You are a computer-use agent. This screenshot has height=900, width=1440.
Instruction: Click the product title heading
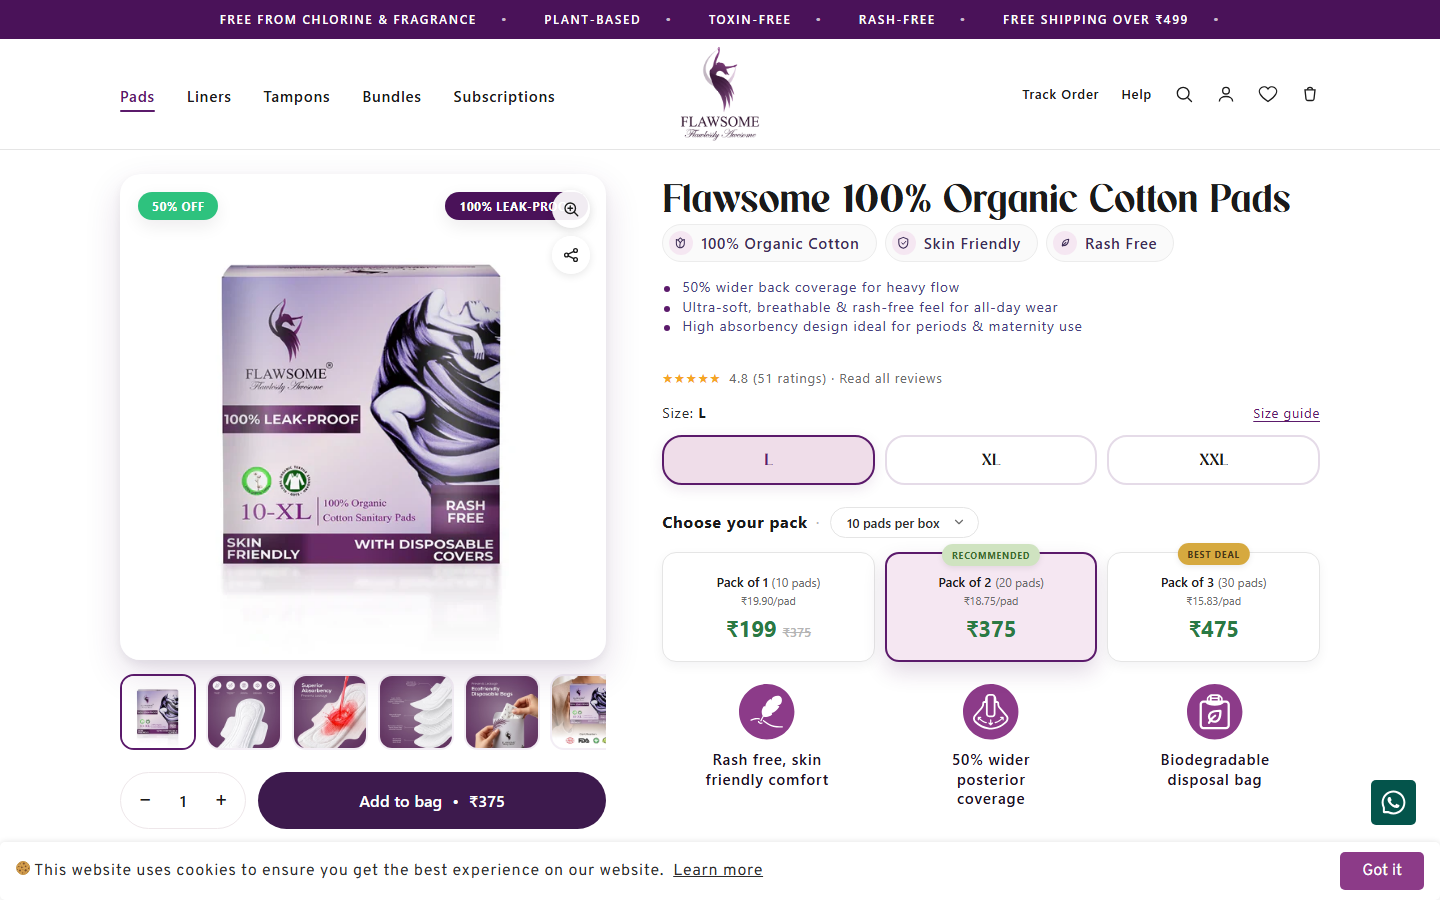pyautogui.click(x=976, y=198)
